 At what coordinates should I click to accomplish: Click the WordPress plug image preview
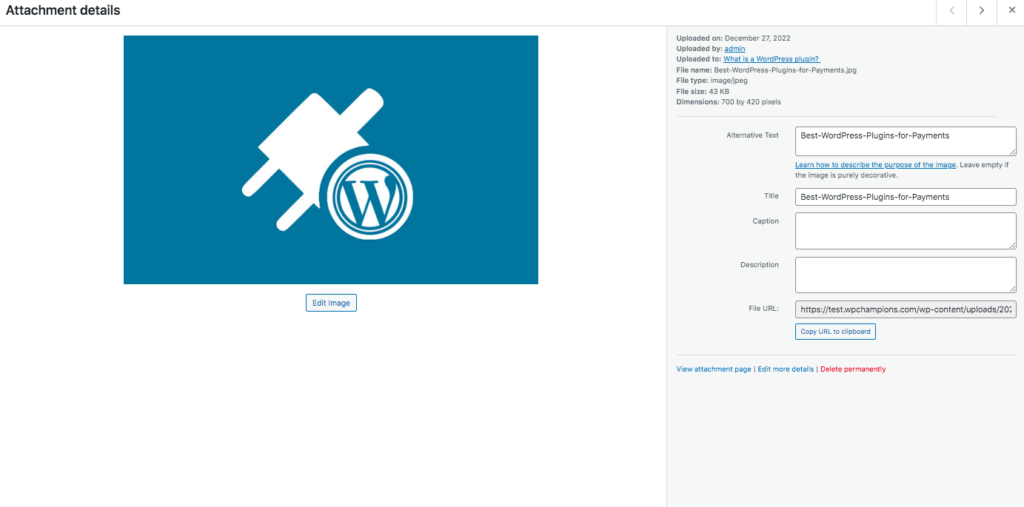pyautogui.click(x=330, y=159)
